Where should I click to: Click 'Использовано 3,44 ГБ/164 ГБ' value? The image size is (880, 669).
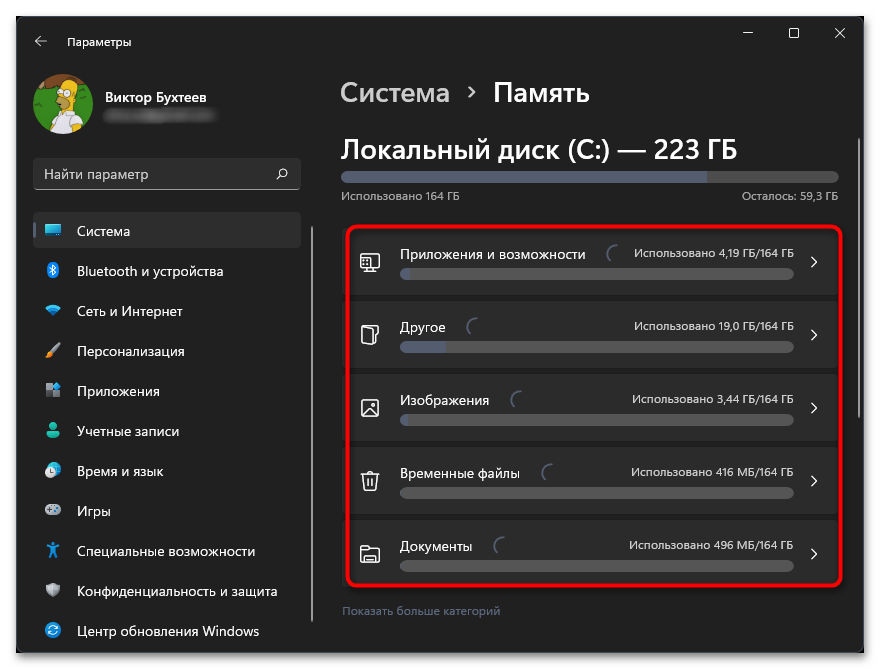click(x=712, y=399)
